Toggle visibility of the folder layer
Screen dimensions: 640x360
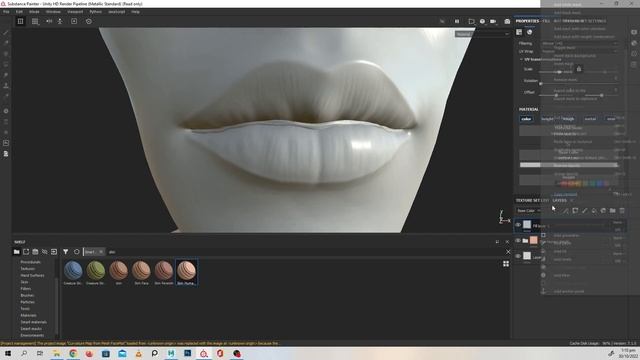518,240
